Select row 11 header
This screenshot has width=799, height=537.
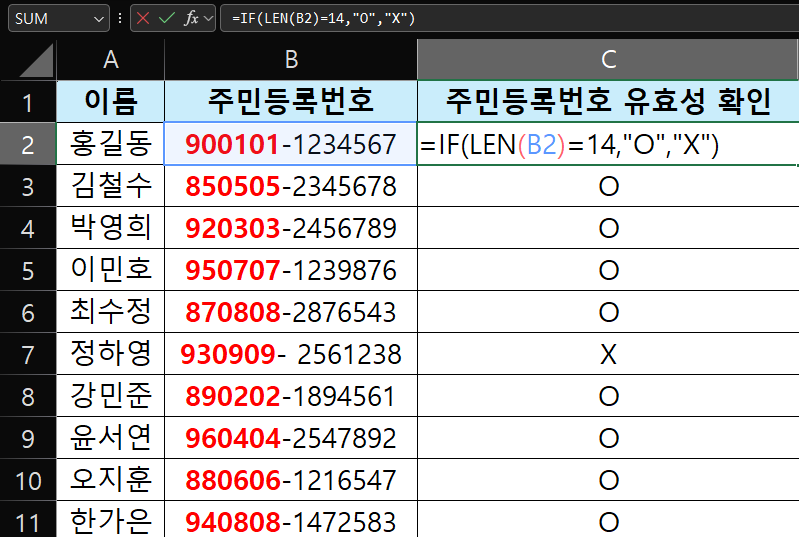(x=28, y=519)
